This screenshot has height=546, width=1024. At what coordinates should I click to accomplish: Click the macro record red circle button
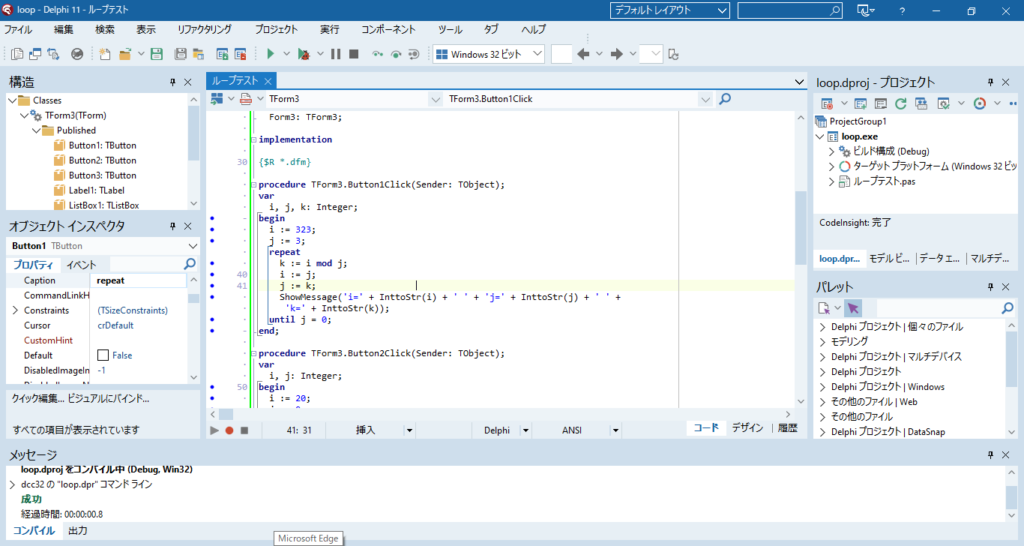tap(229, 430)
